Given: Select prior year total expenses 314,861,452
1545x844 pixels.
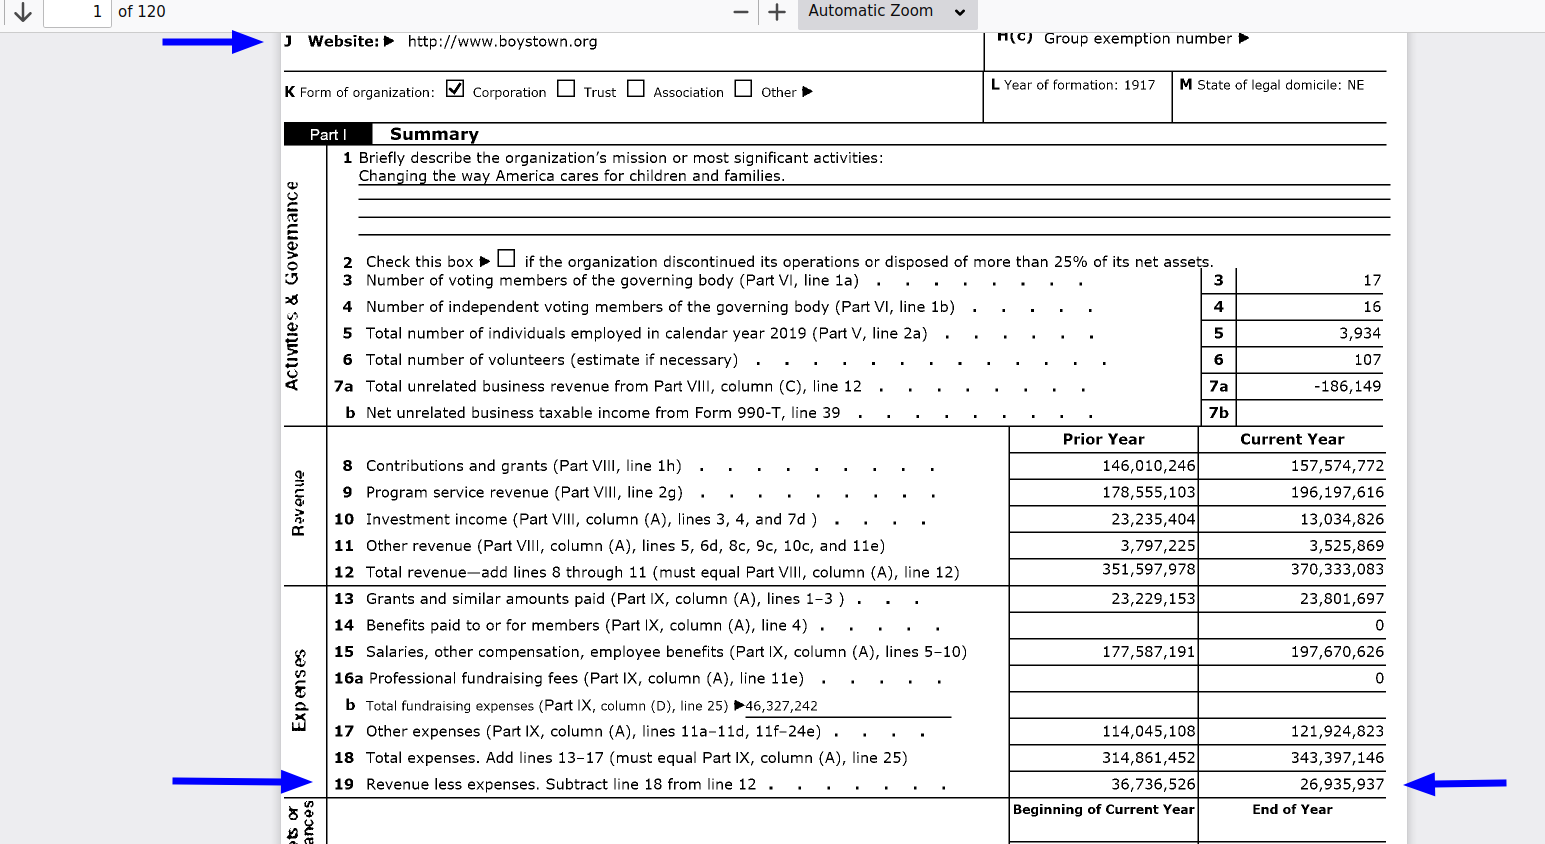Looking at the screenshot, I should 1148,758.
